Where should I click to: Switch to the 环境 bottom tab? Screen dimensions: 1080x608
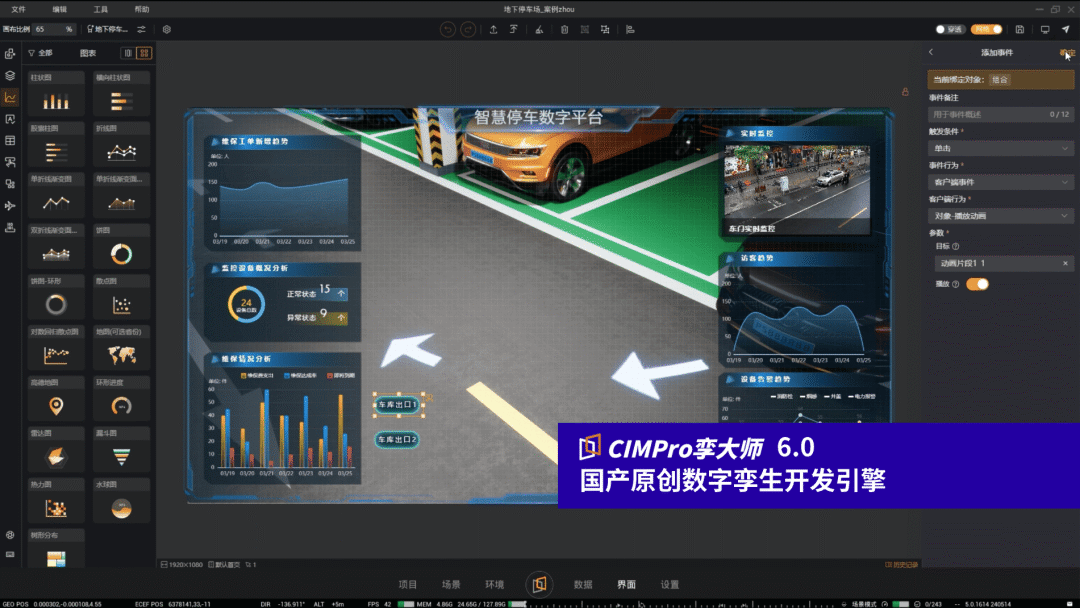click(495, 585)
